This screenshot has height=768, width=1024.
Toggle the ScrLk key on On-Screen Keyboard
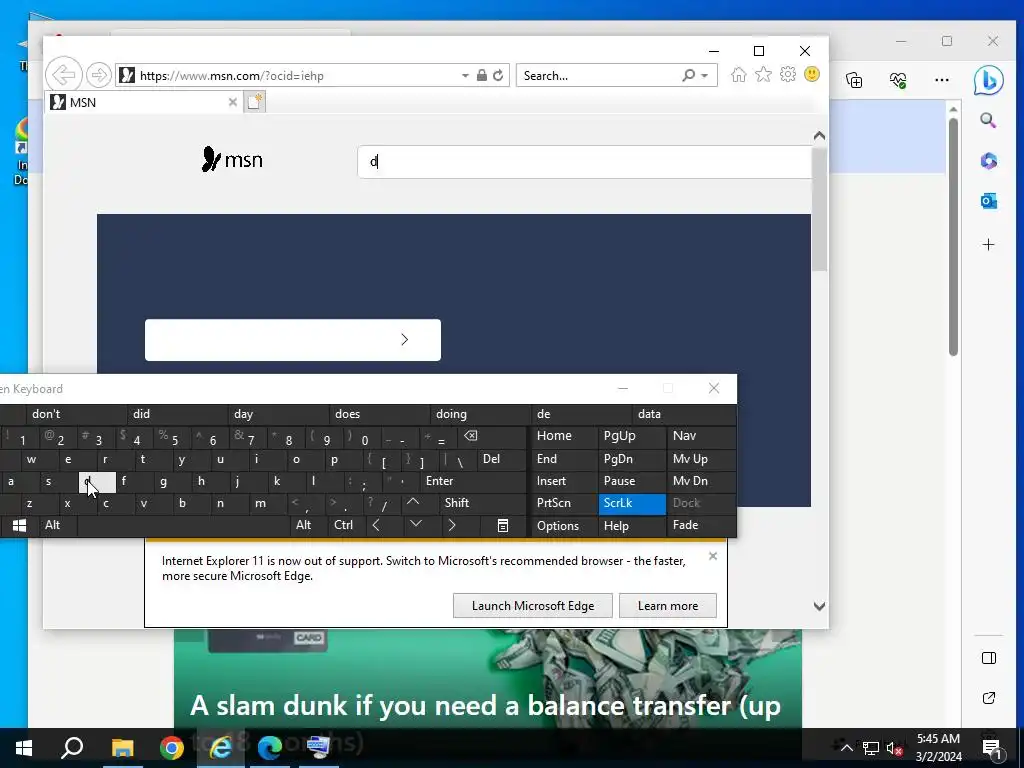[x=632, y=504]
